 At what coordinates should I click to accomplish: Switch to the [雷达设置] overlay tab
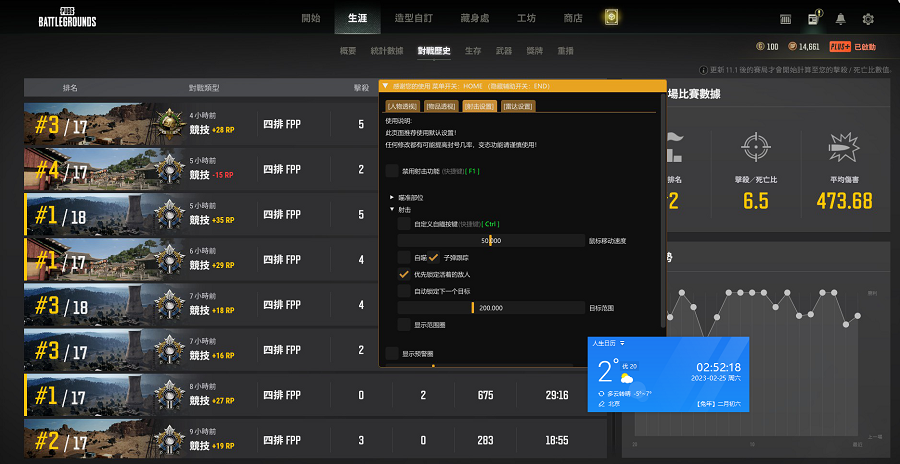point(518,106)
